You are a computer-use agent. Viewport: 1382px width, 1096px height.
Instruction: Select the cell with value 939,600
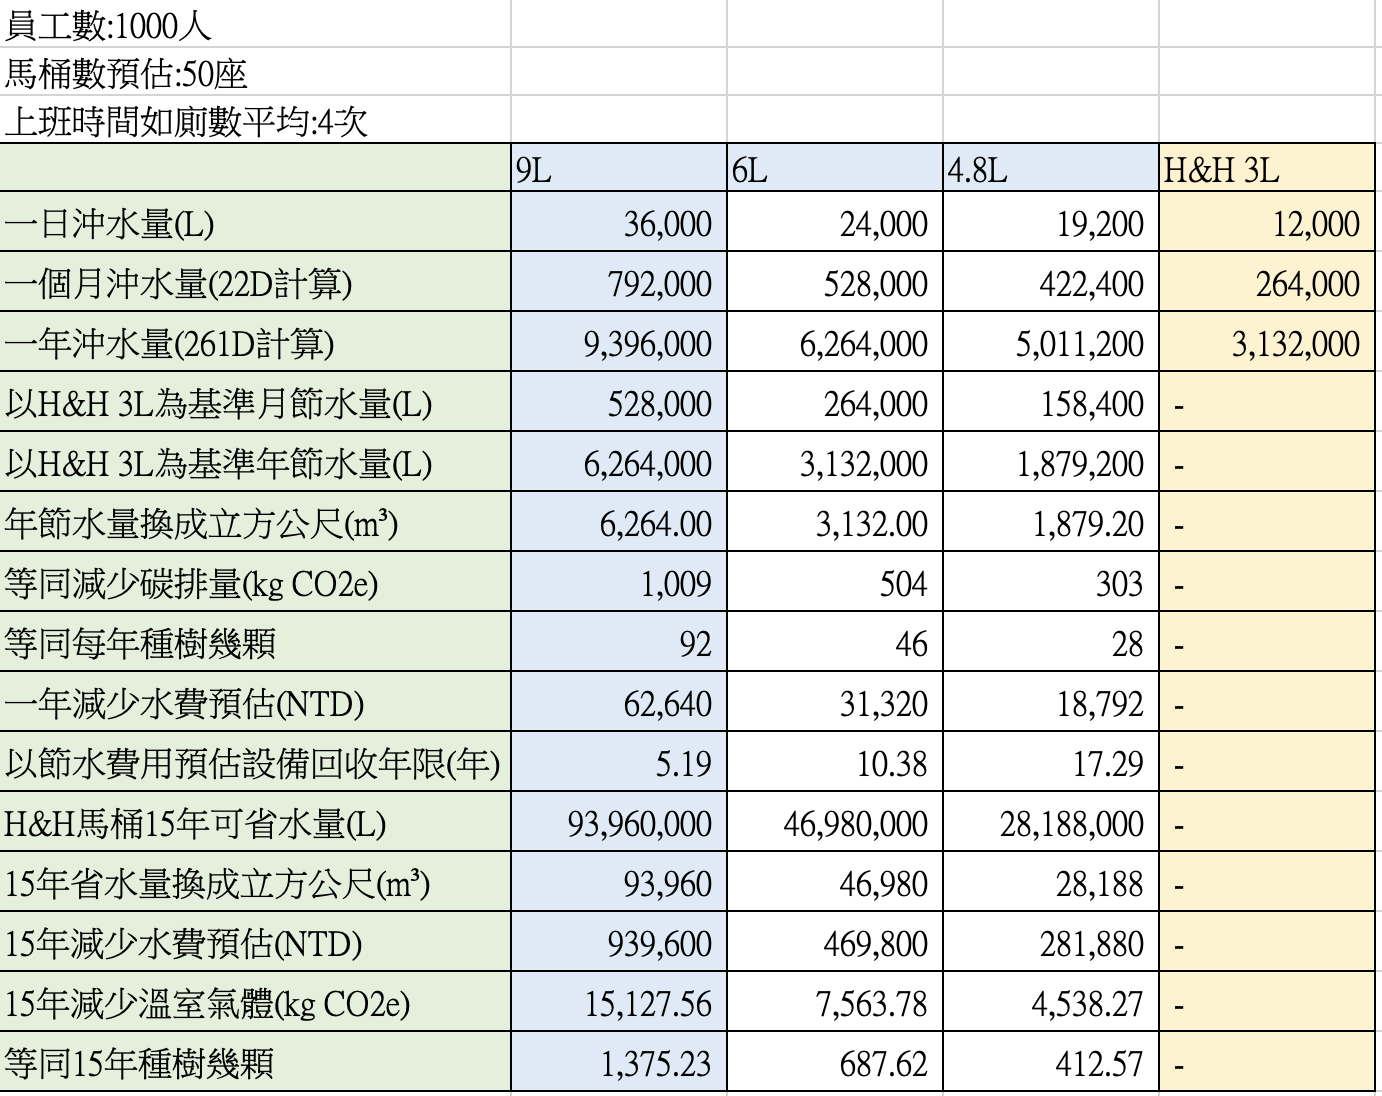coord(619,942)
